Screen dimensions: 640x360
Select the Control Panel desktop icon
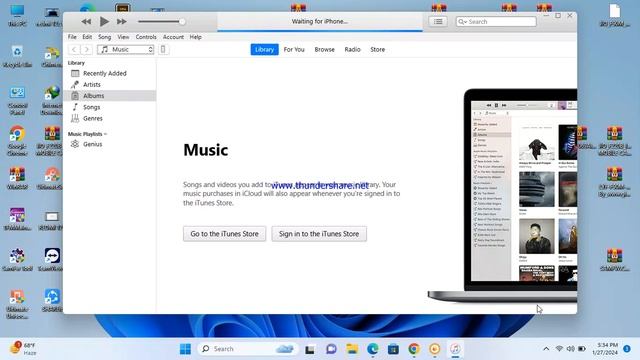(x=17, y=101)
